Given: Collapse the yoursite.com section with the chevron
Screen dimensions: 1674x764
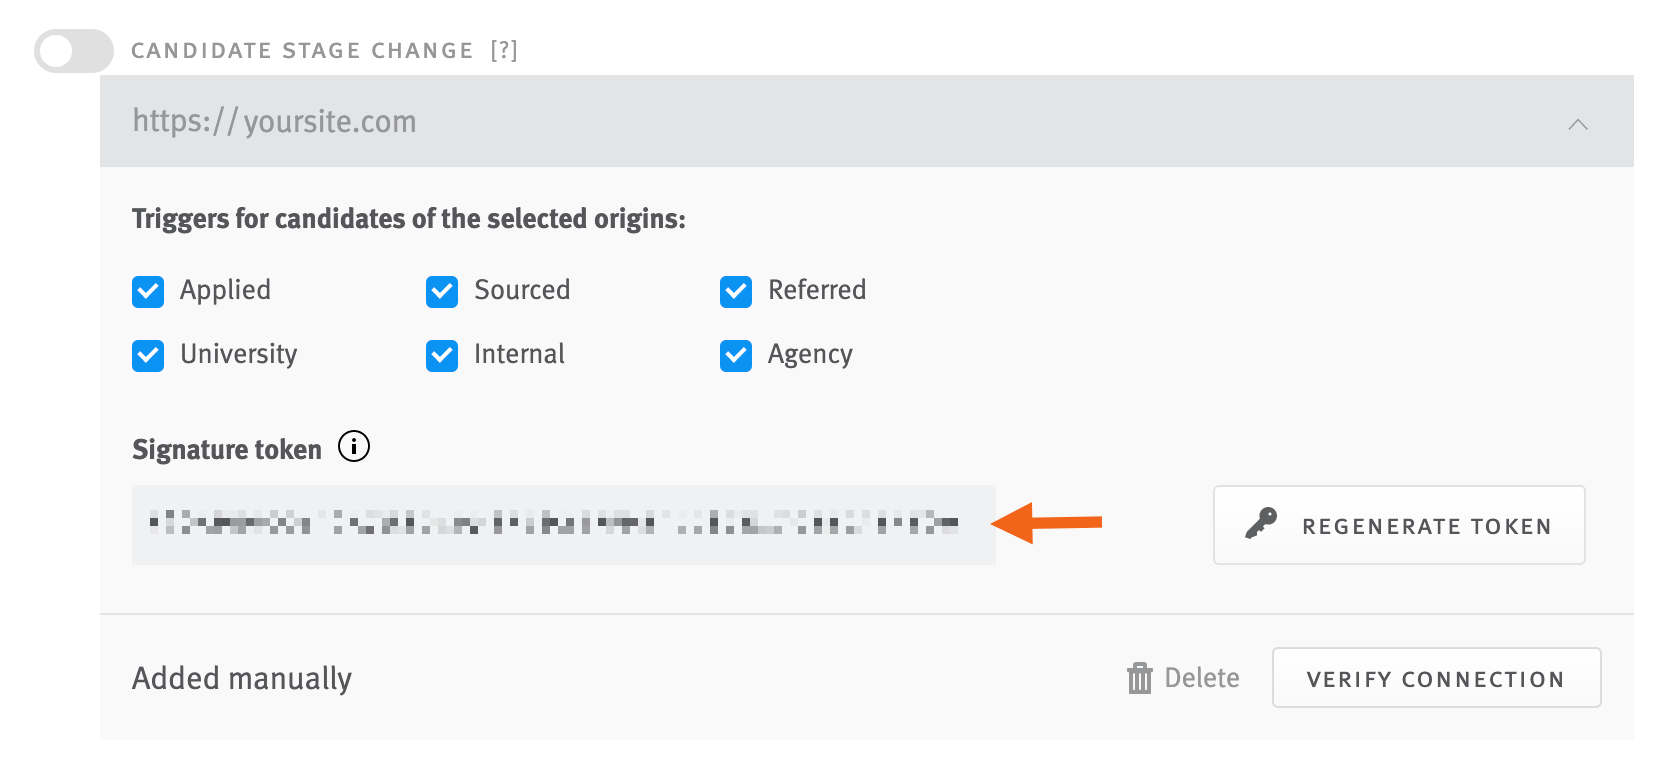Looking at the screenshot, I should pyautogui.click(x=1578, y=124).
